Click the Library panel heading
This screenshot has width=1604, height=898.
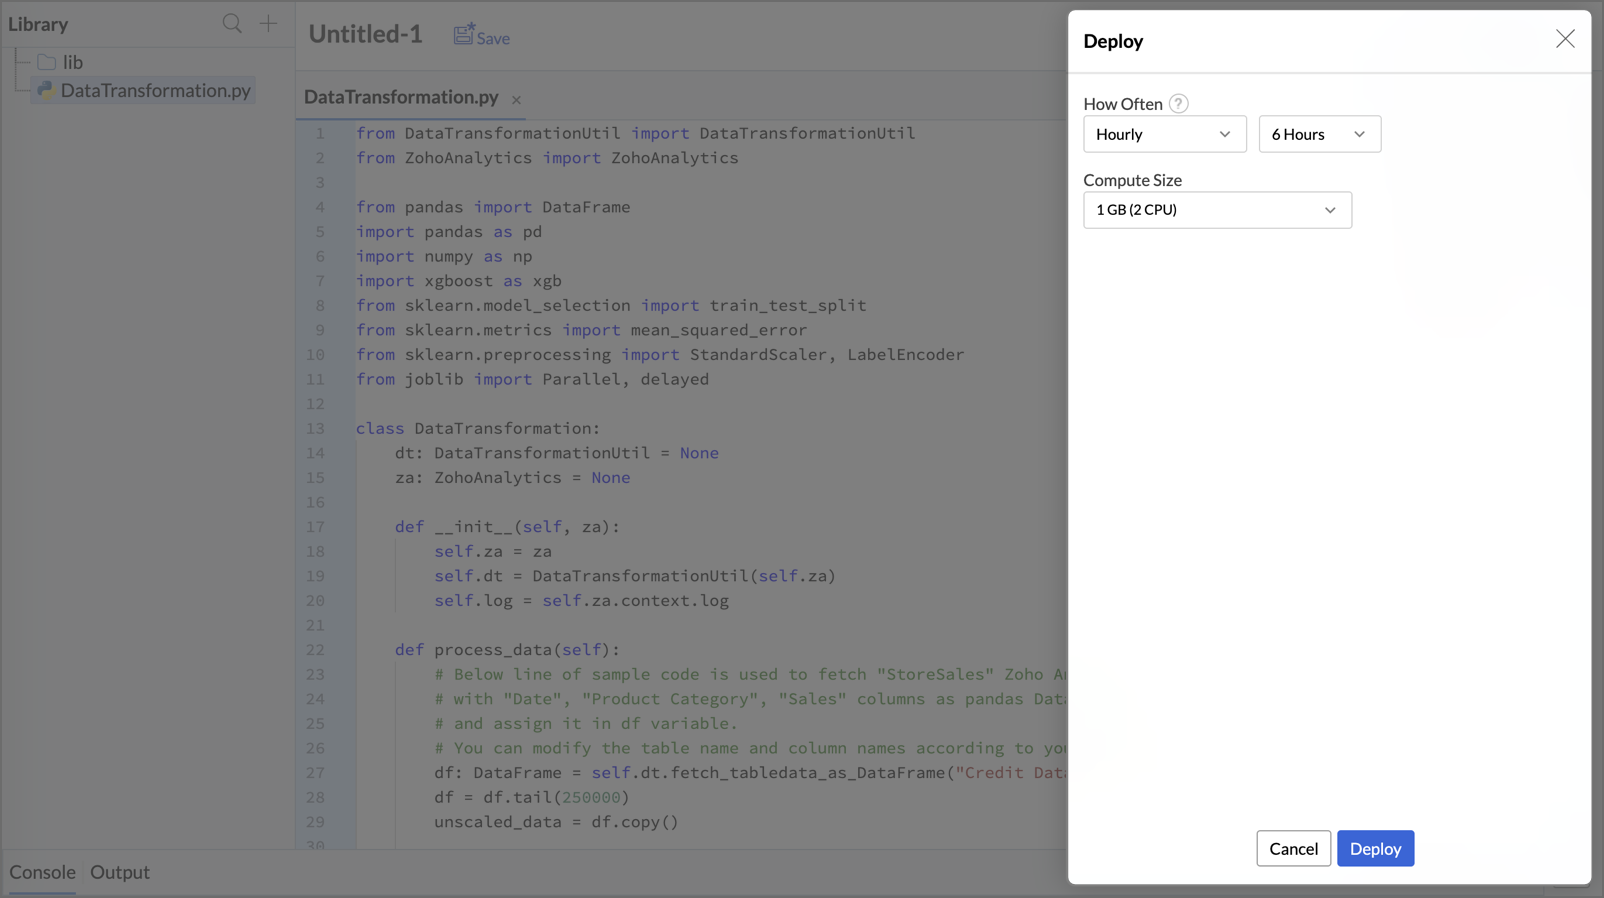38,24
